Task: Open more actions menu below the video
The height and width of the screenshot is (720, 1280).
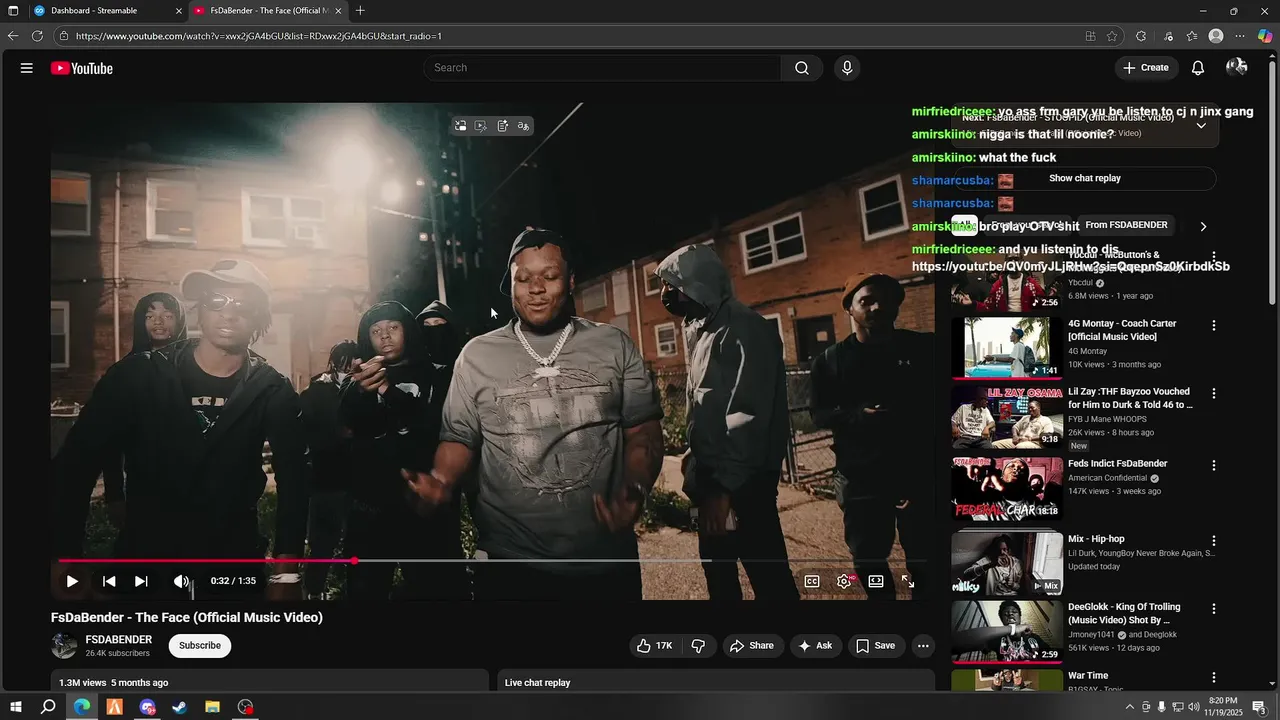Action: 923,646
